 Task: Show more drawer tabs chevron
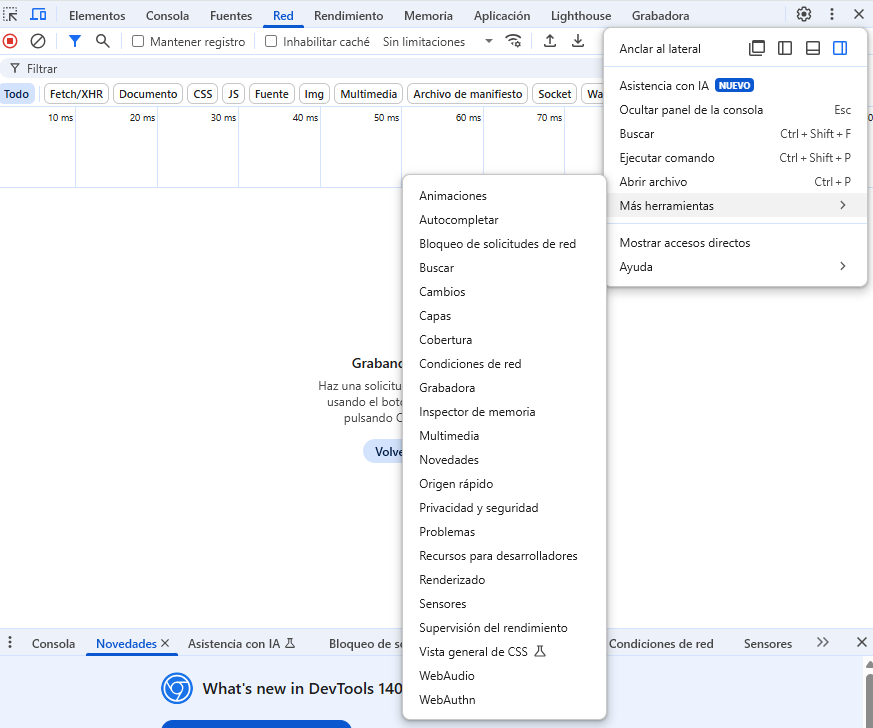point(823,643)
